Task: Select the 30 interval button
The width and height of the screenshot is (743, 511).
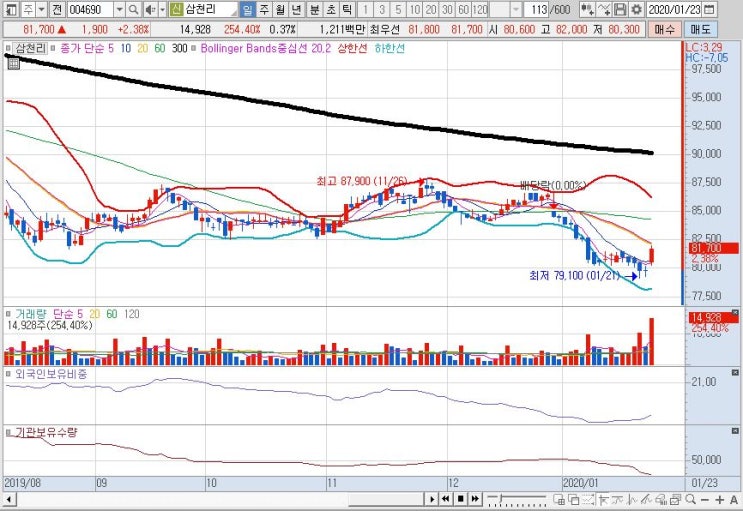Action: (x=447, y=9)
